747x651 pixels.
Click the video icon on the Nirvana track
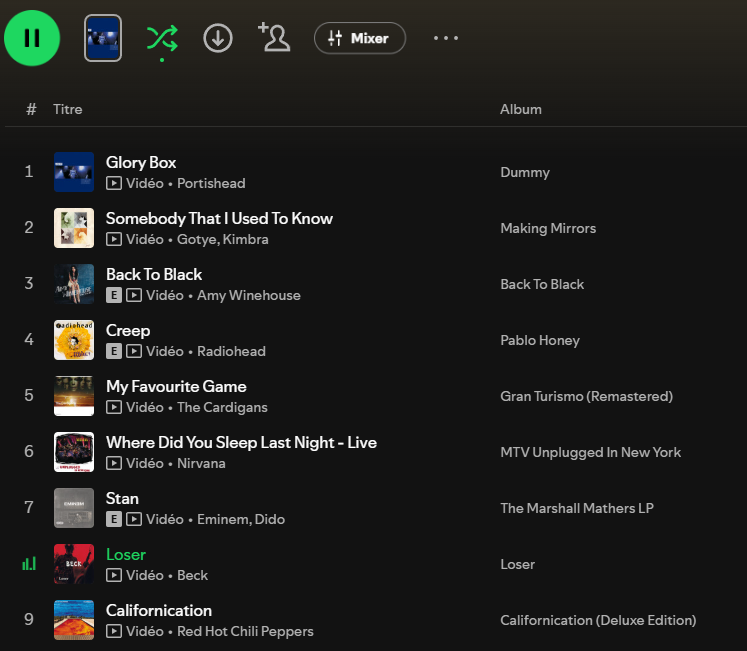pos(114,463)
